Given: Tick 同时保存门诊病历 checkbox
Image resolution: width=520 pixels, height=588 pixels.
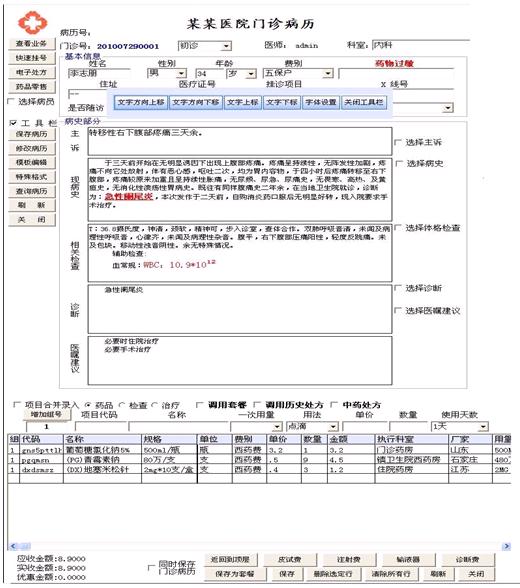Looking at the screenshot, I should (151, 568).
